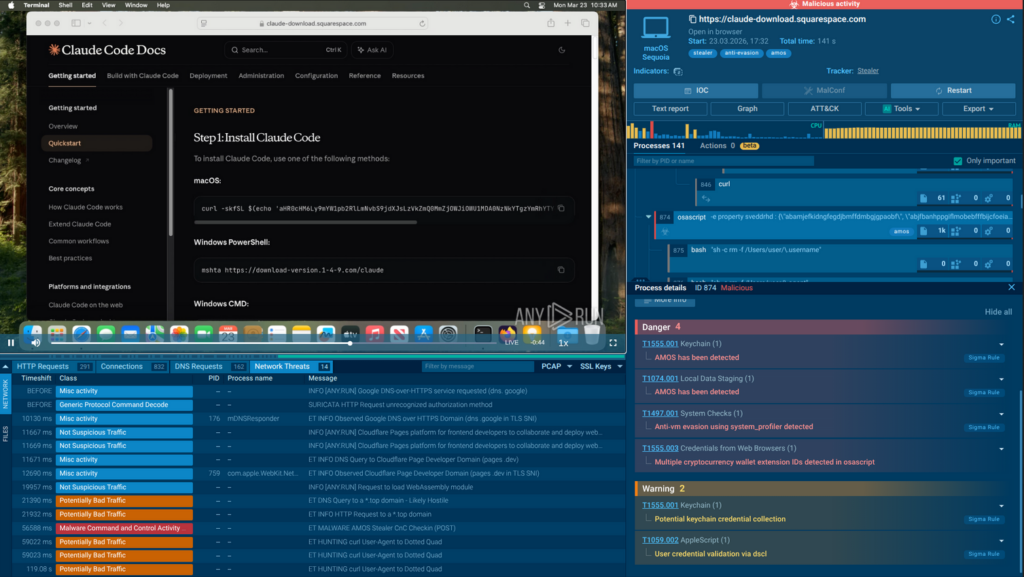Copy the Windows PowerShell mshta command

click(x=561, y=270)
